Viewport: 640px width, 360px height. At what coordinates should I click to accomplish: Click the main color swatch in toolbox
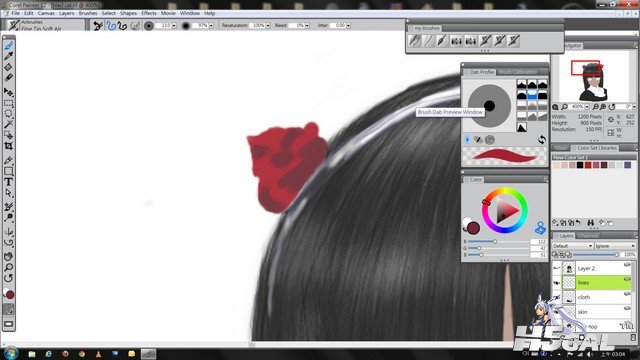[10, 295]
